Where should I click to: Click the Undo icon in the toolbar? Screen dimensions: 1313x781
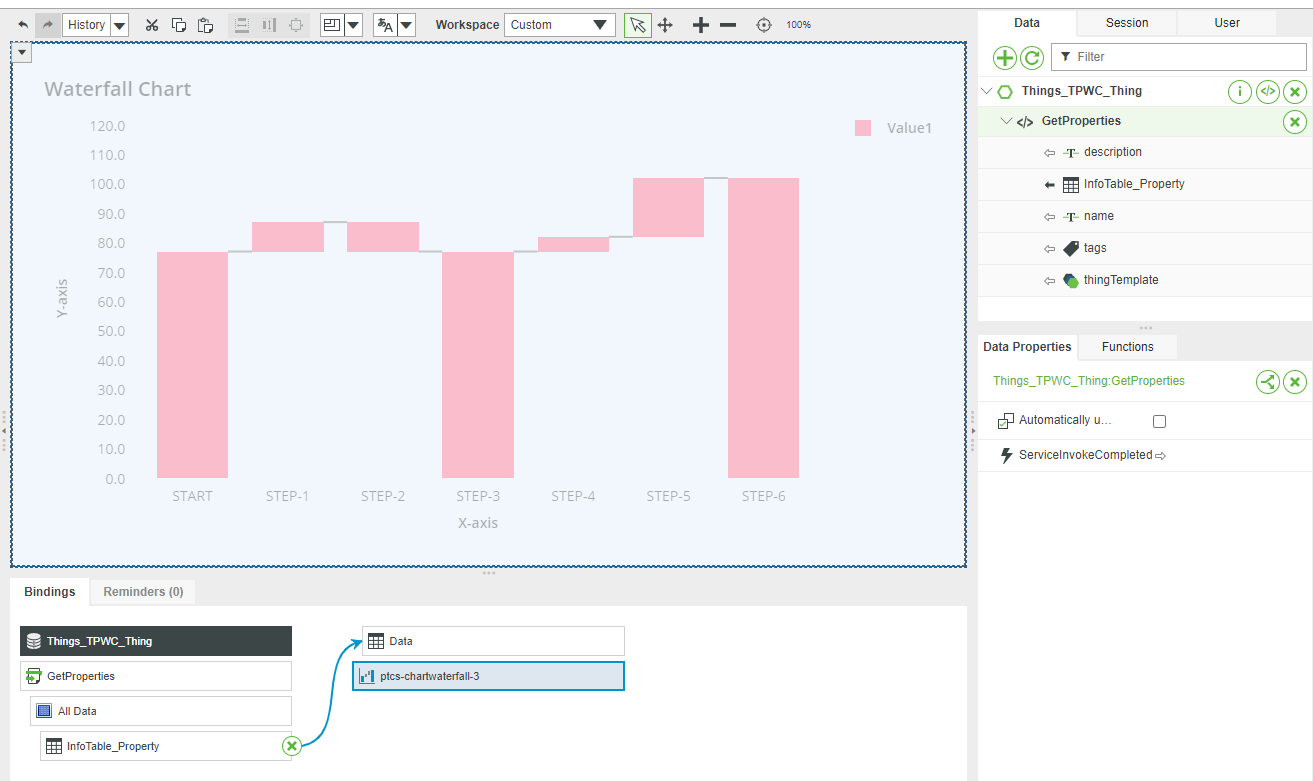coord(22,24)
